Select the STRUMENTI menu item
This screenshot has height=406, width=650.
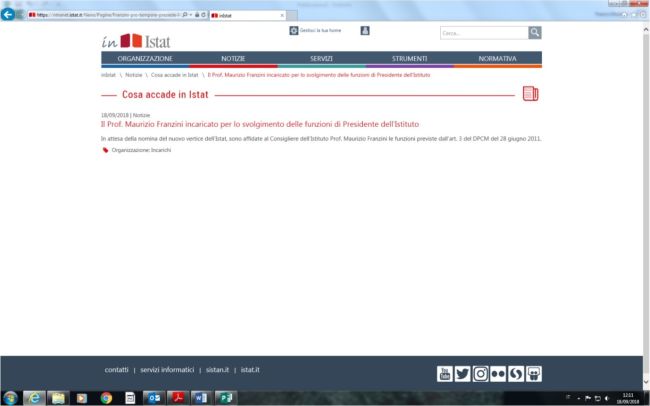click(409, 59)
